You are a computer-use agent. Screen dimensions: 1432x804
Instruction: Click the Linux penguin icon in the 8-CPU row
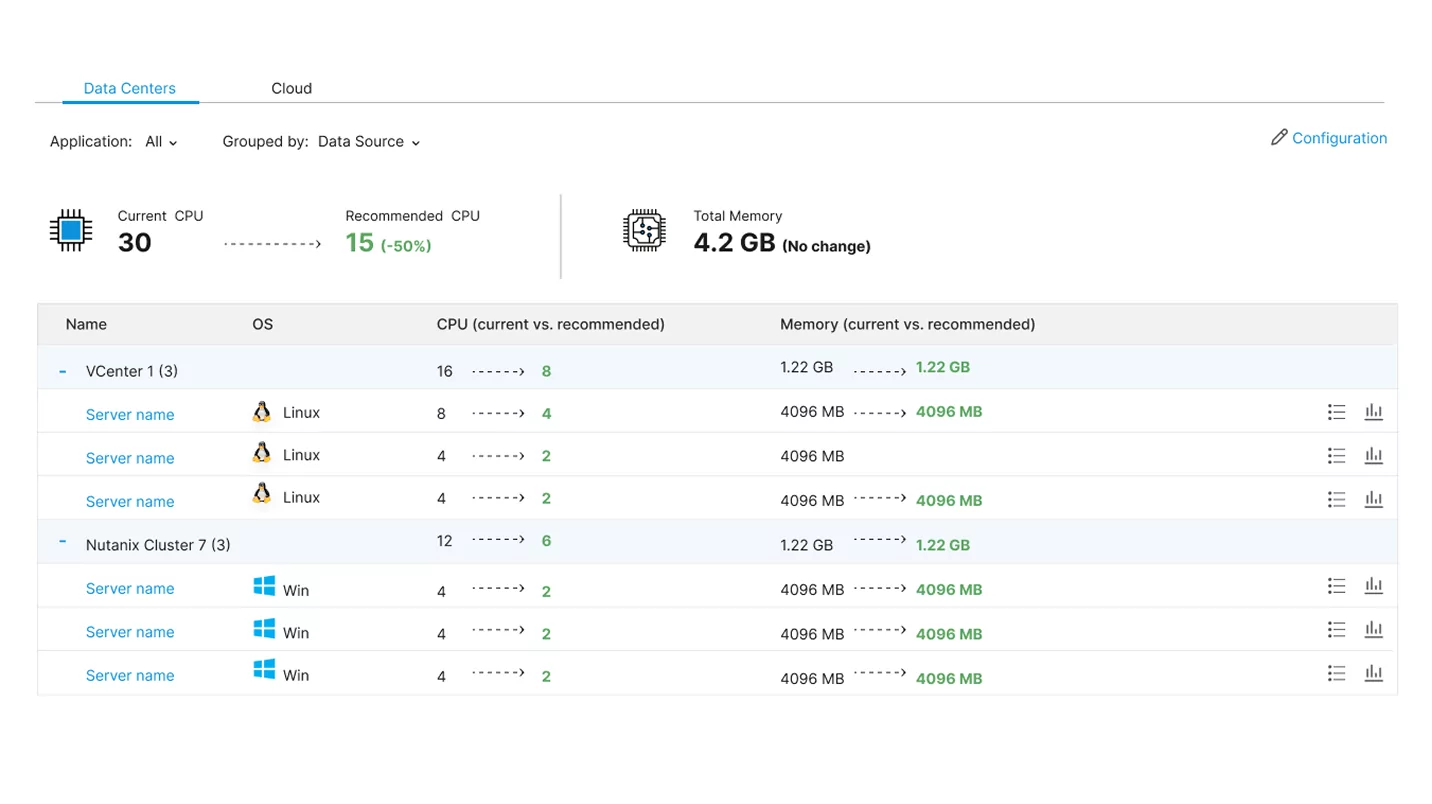point(262,411)
